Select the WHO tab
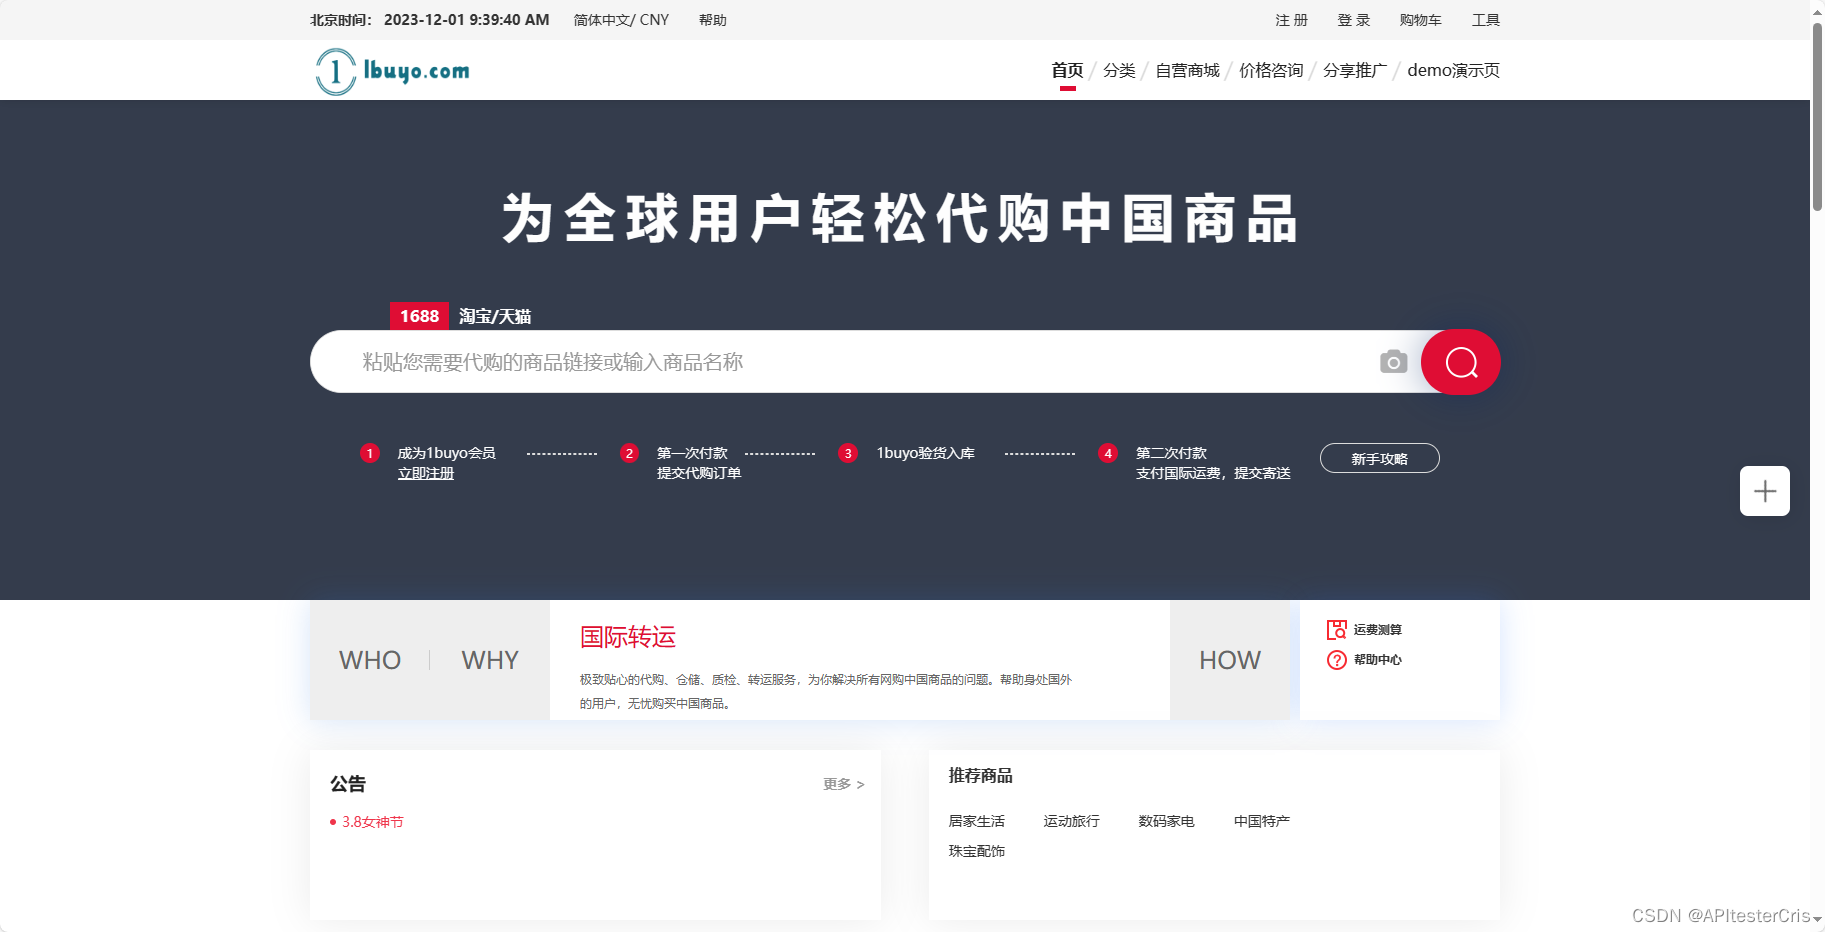 [x=370, y=660]
